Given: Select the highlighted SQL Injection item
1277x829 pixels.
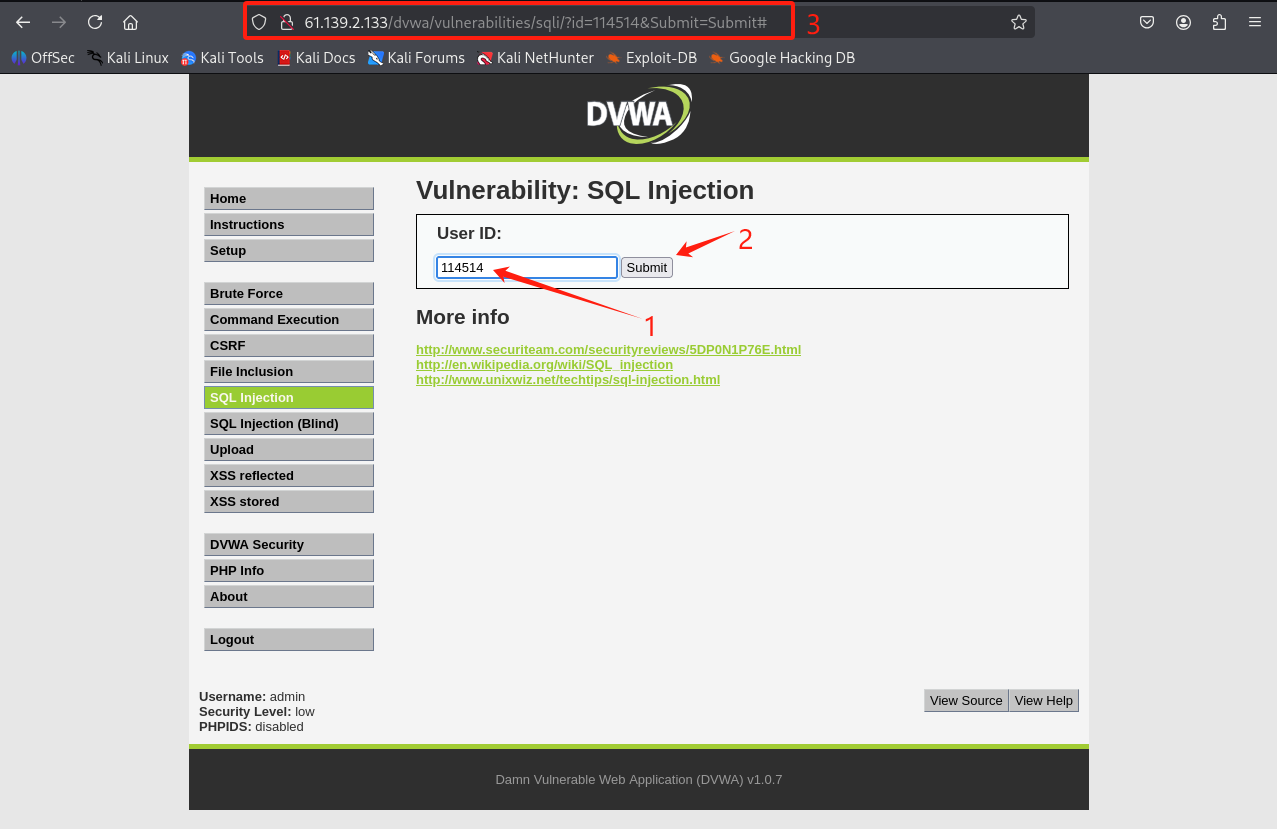Looking at the screenshot, I should (289, 397).
